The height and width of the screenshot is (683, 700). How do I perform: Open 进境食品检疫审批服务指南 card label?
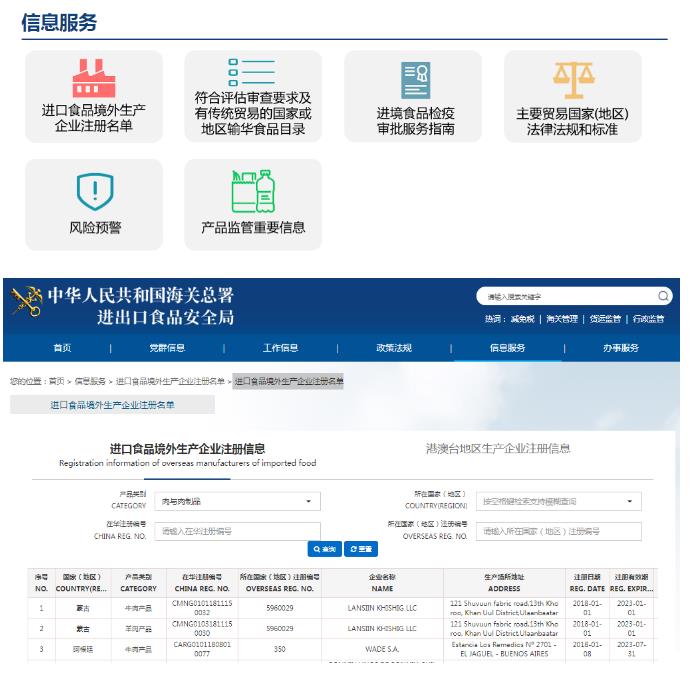tap(416, 121)
